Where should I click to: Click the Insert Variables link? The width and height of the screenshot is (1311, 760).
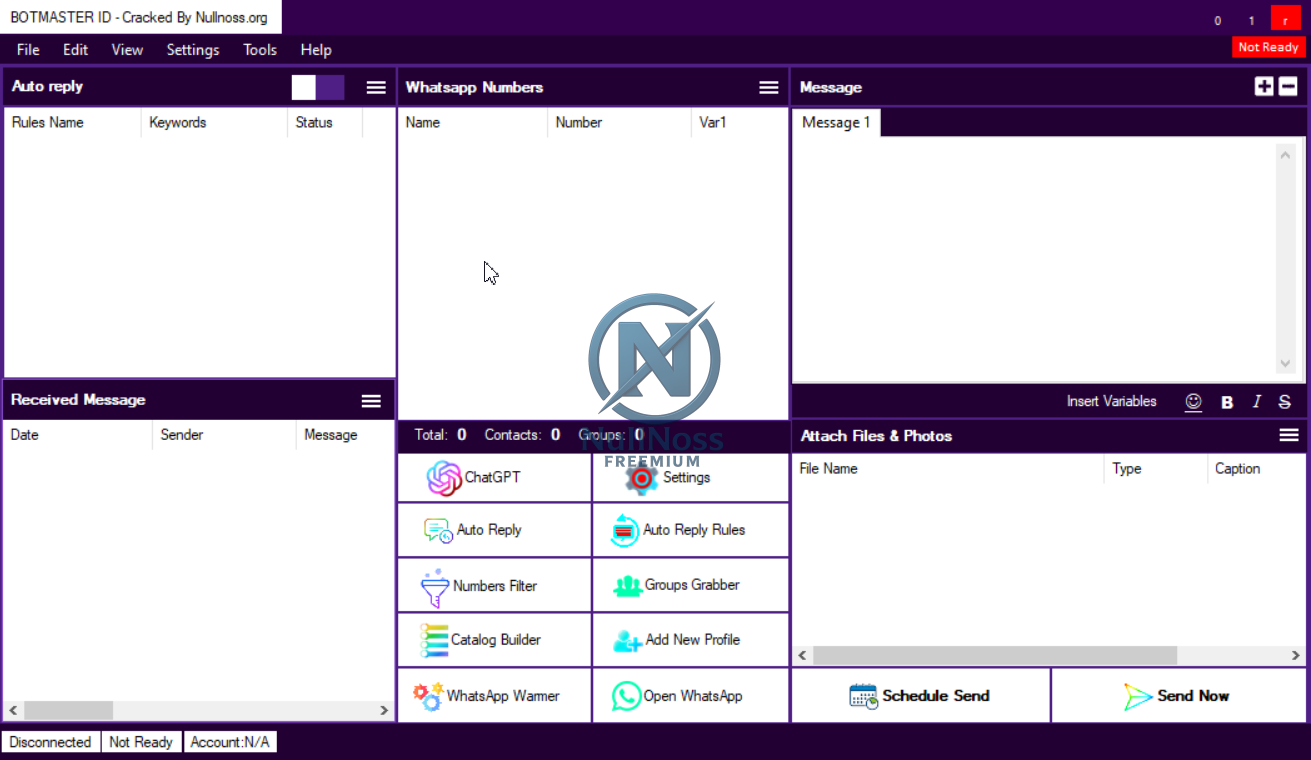[x=1111, y=401]
